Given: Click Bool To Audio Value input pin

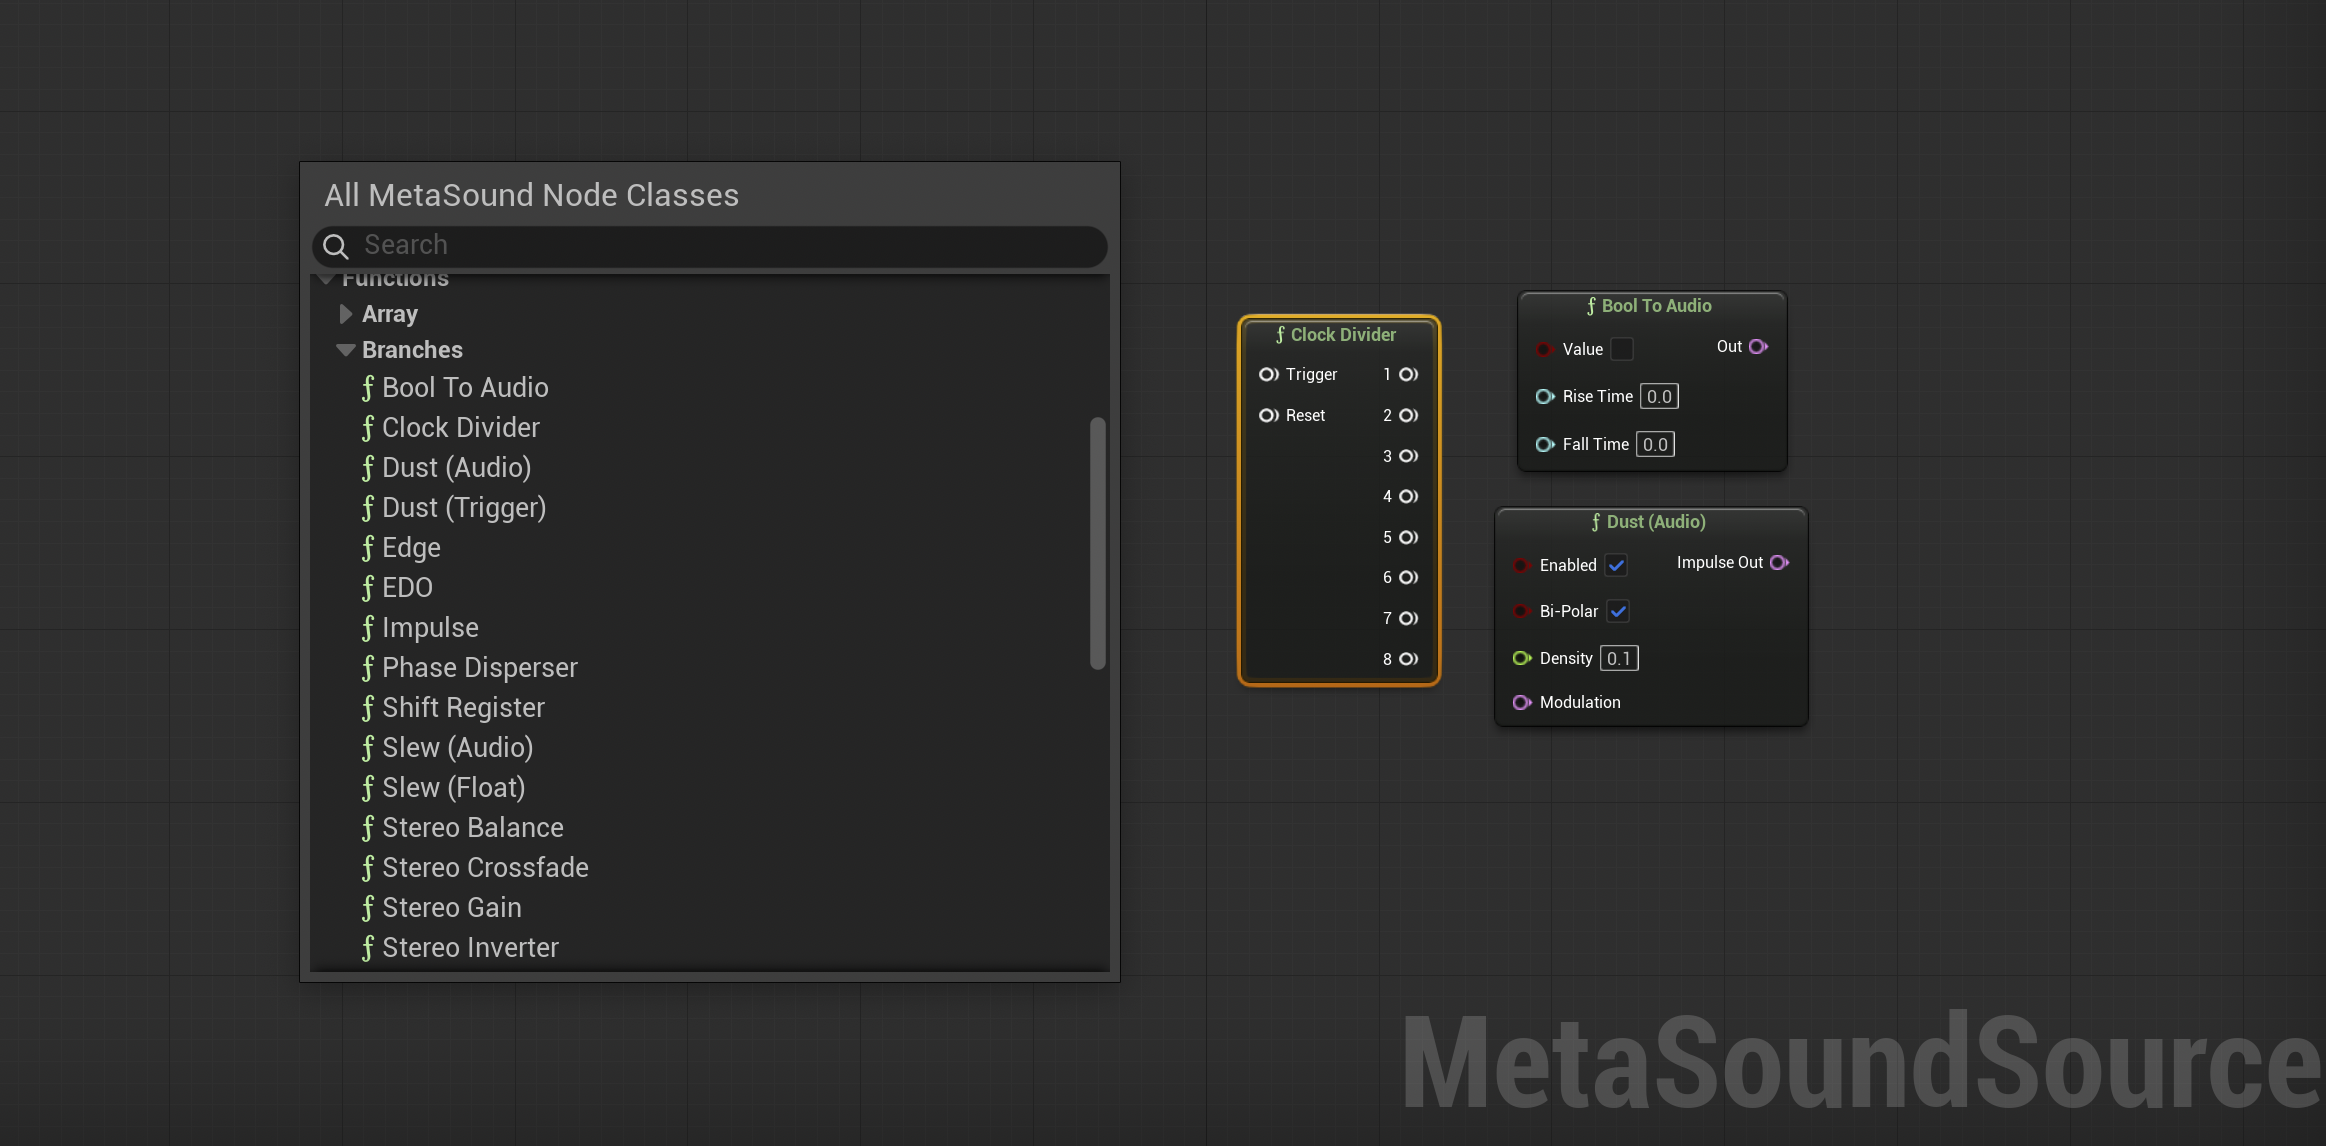Looking at the screenshot, I should (x=1544, y=349).
